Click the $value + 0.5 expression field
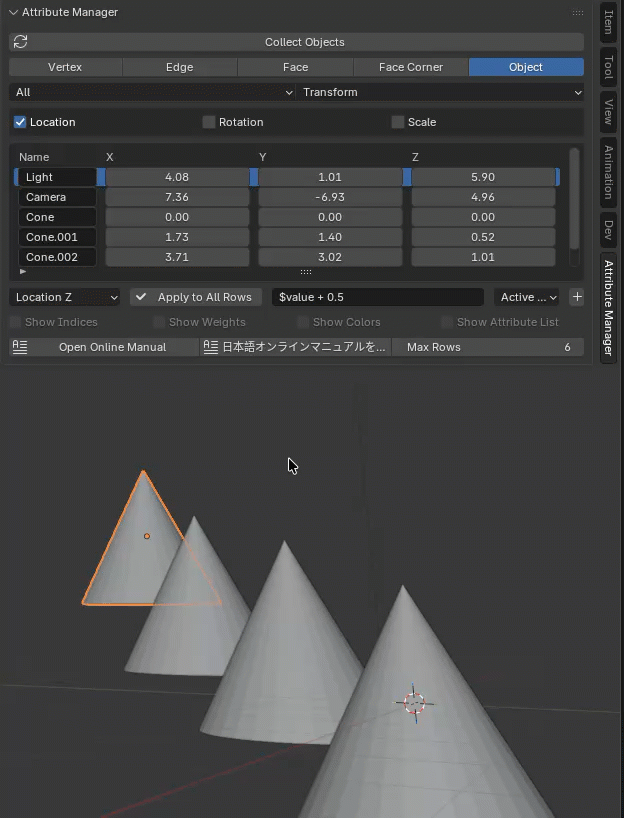 [378, 297]
